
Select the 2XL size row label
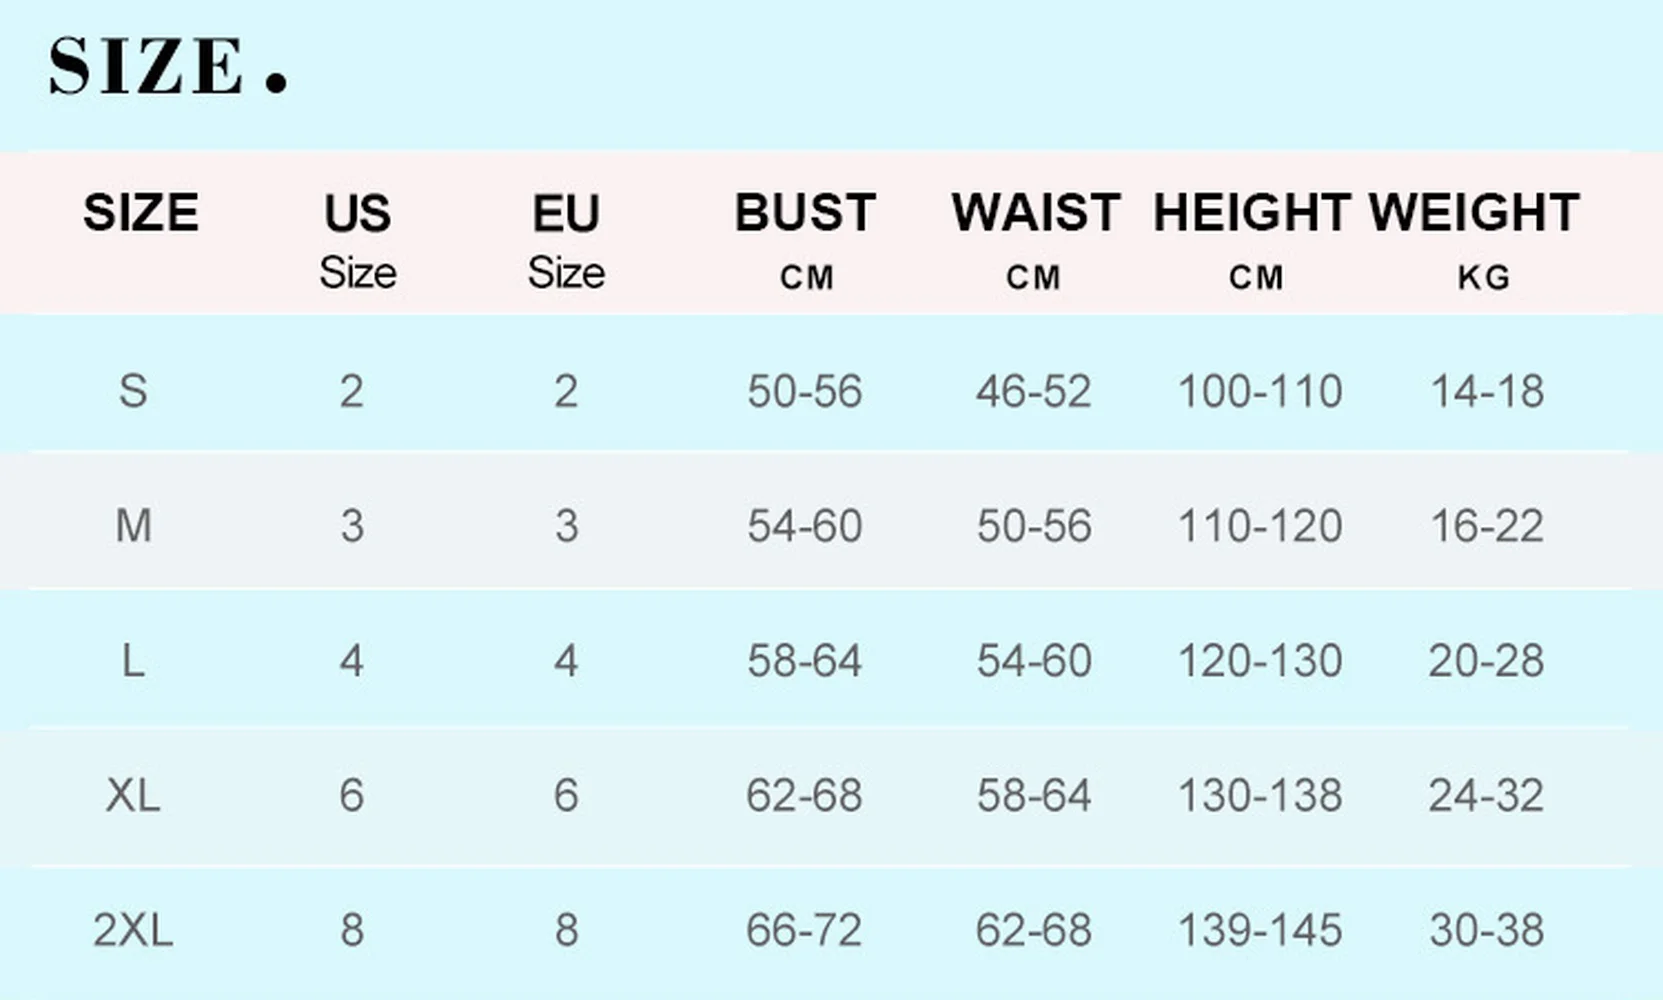133,930
